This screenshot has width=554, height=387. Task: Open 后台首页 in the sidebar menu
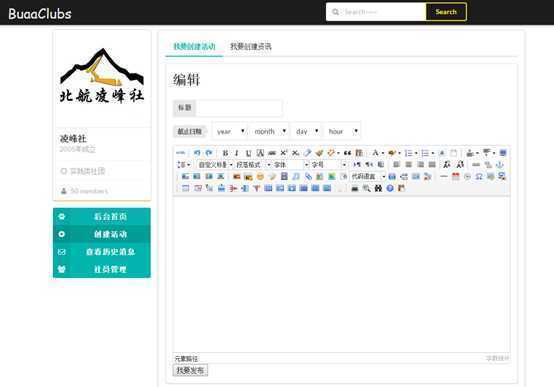click(x=102, y=216)
